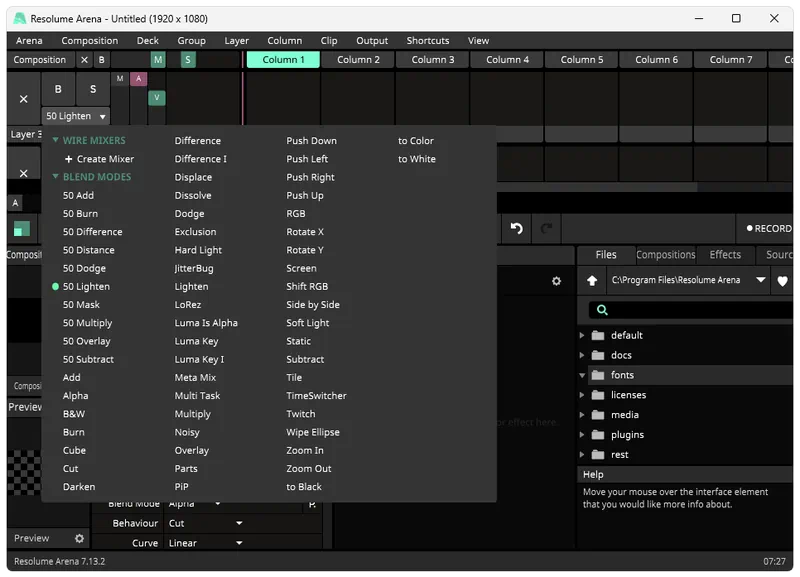The height and width of the screenshot is (577, 800).
Task: Choose the to White blend mode
Action: (x=416, y=159)
